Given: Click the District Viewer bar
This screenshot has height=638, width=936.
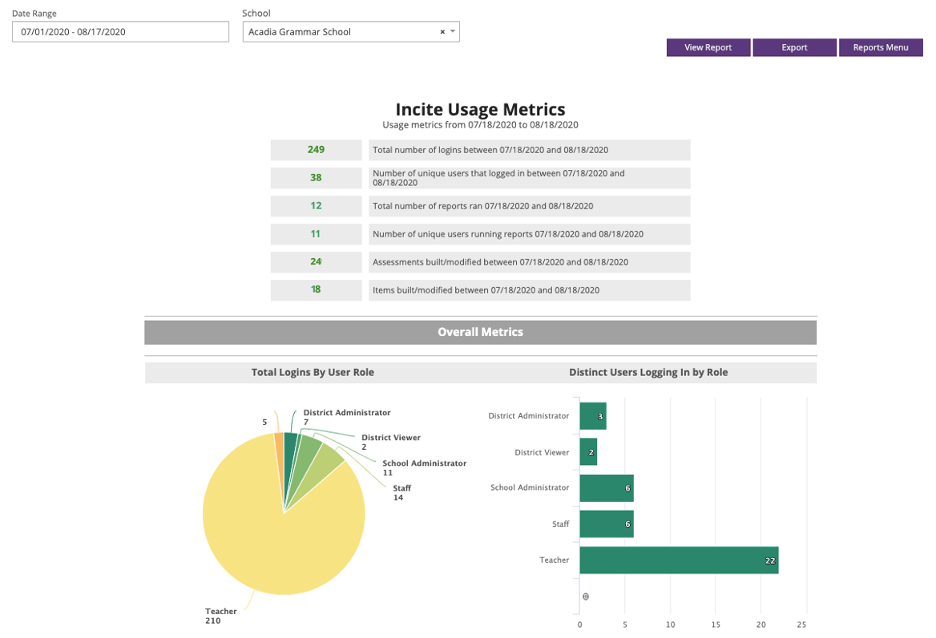Looking at the screenshot, I should tap(588, 452).
